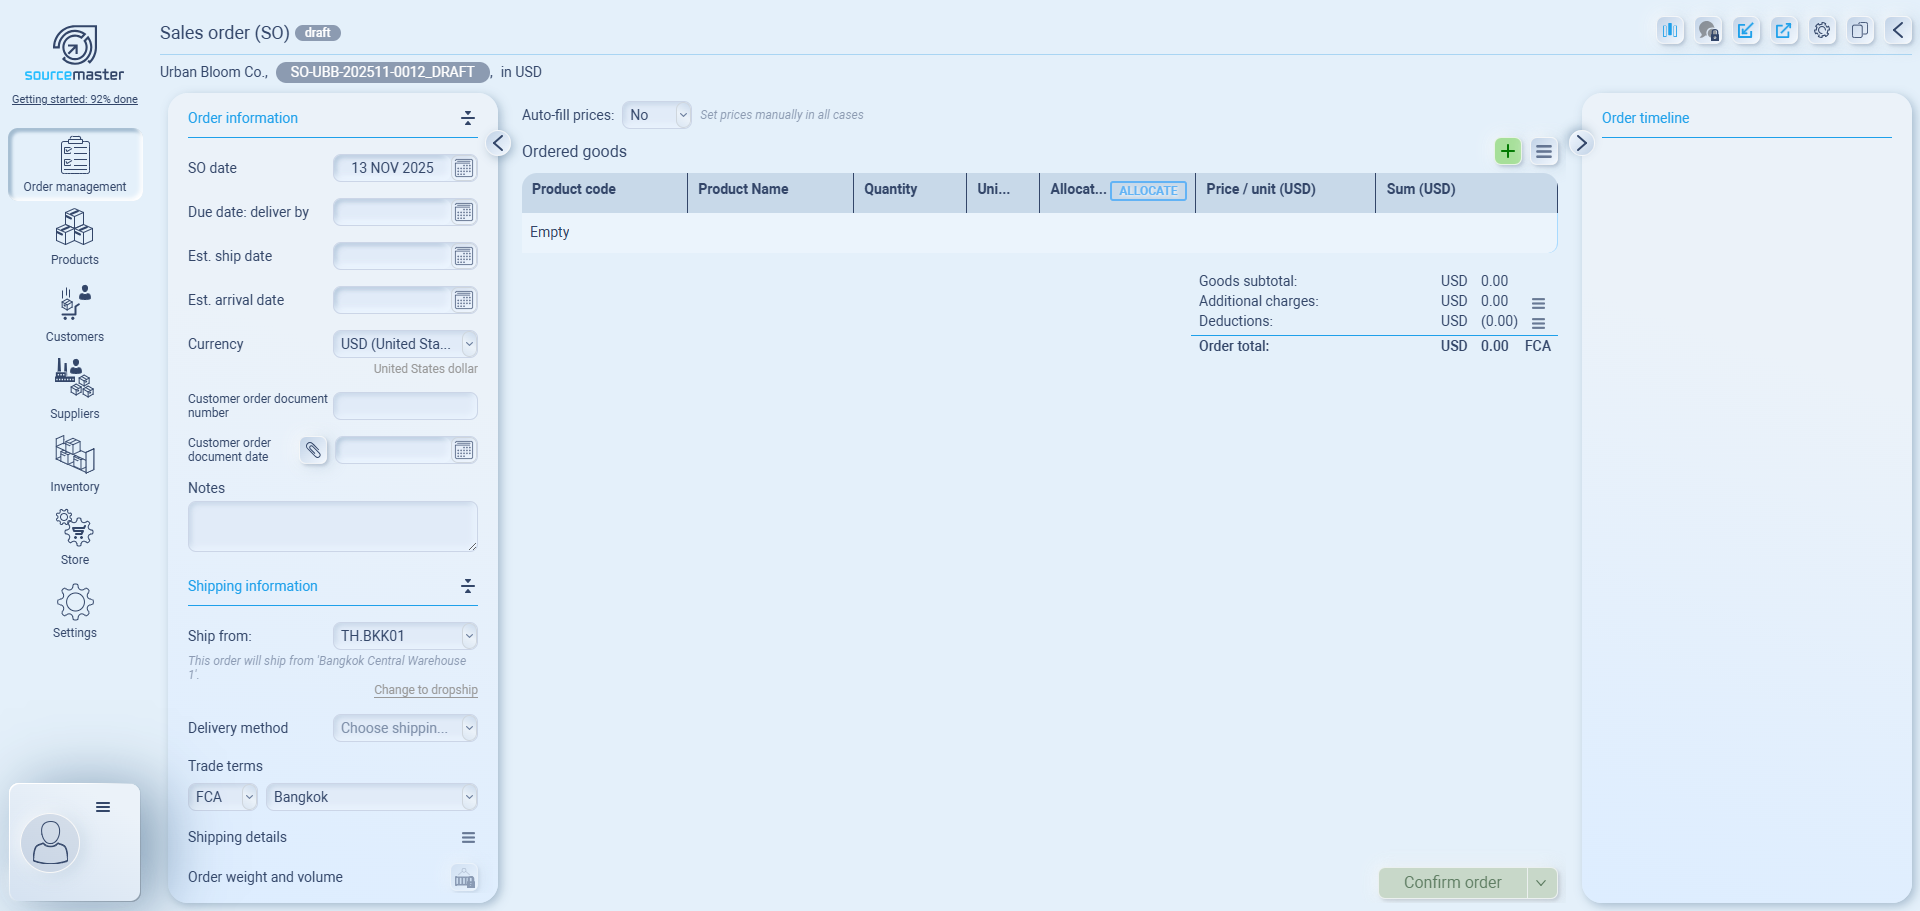This screenshot has width=1920, height=911.
Task: Click the Quantity column header
Action: click(x=910, y=192)
